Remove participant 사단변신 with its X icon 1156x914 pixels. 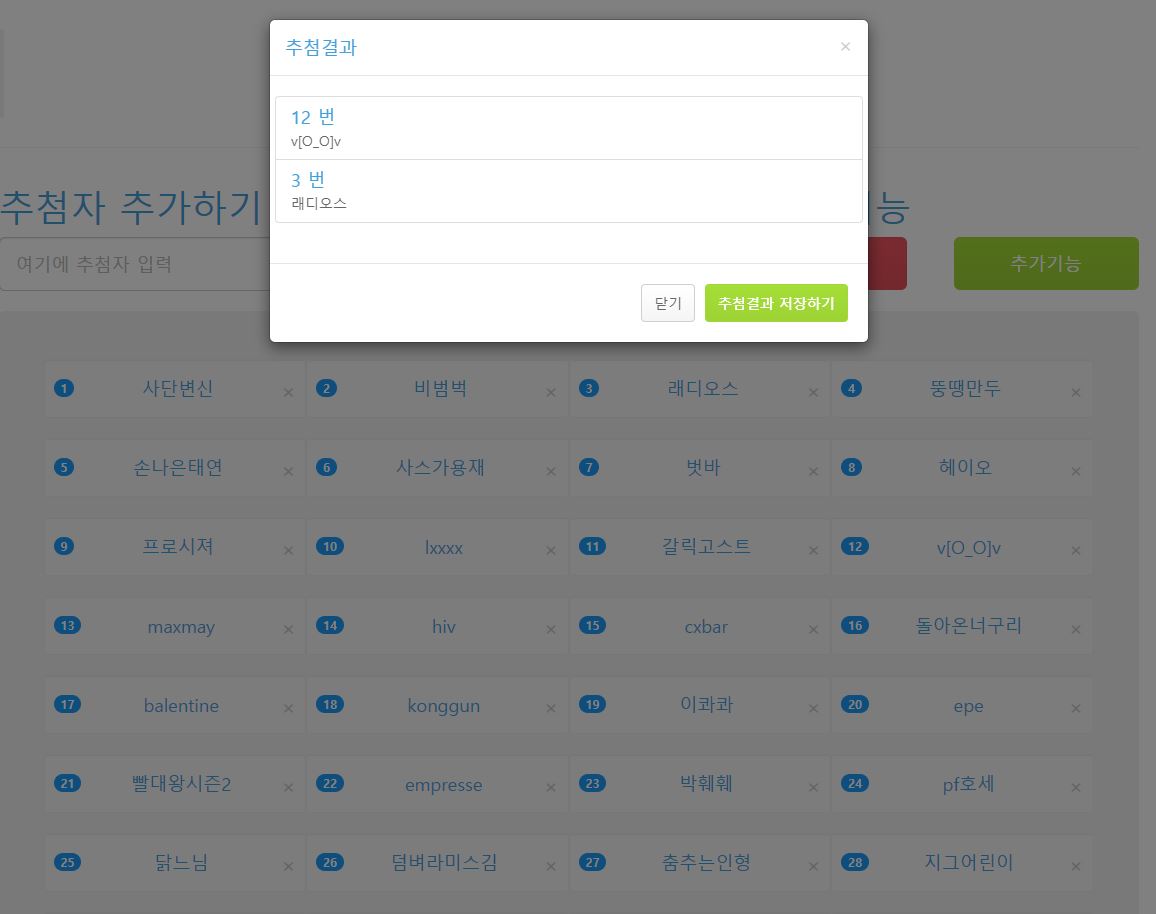click(x=288, y=393)
